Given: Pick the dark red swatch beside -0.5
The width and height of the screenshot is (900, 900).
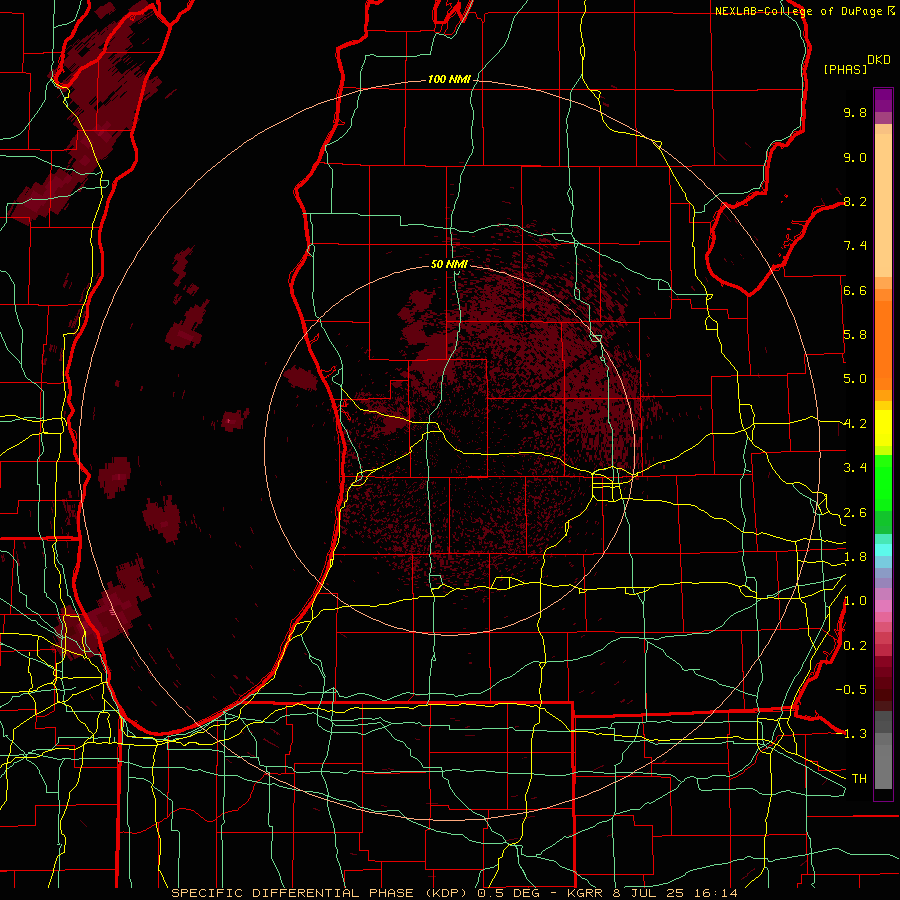Looking at the screenshot, I should tap(883, 690).
